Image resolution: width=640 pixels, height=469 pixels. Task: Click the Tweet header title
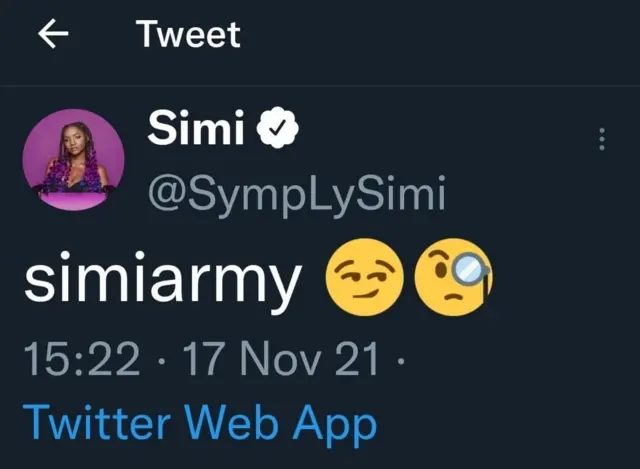click(189, 35)
